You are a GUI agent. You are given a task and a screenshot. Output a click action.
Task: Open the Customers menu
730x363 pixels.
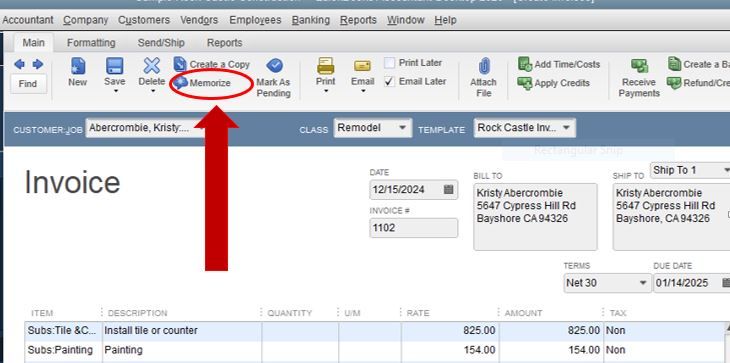click(x=144, y=20)
